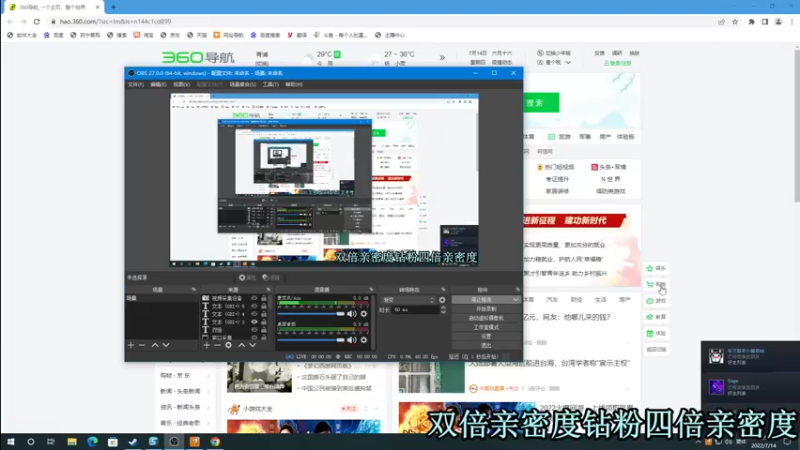Adjust the 时长 duration stepper arrows
The image size is (800, 450).
coord(443,310)
